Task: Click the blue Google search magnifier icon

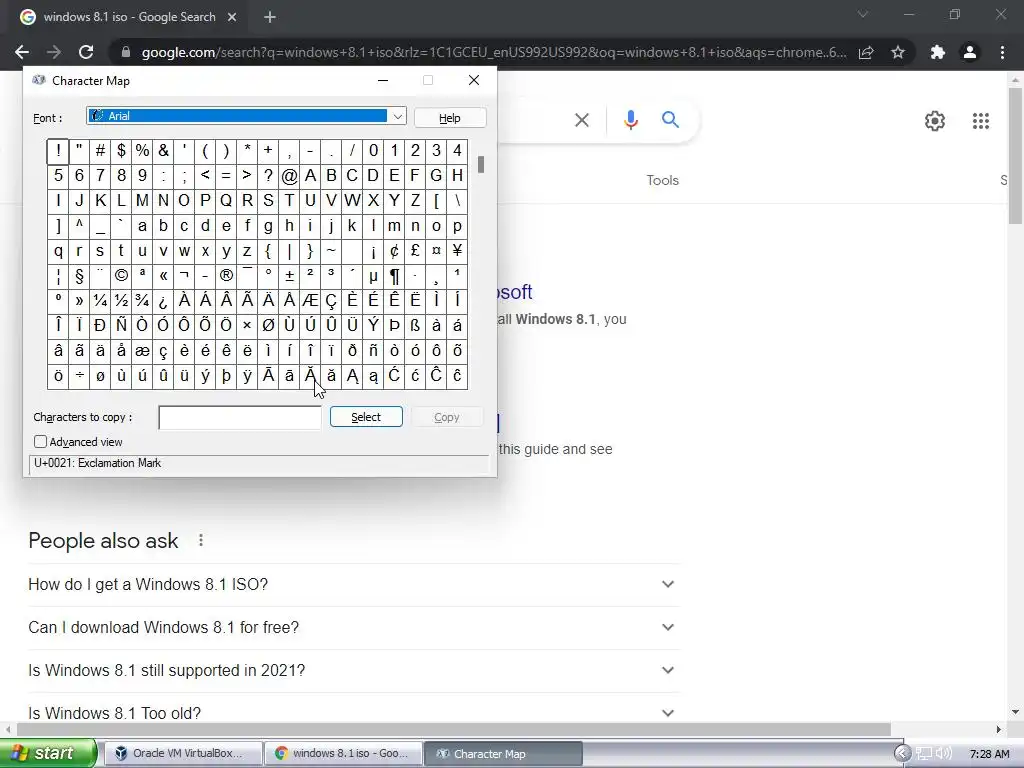Action: (670, 120)
